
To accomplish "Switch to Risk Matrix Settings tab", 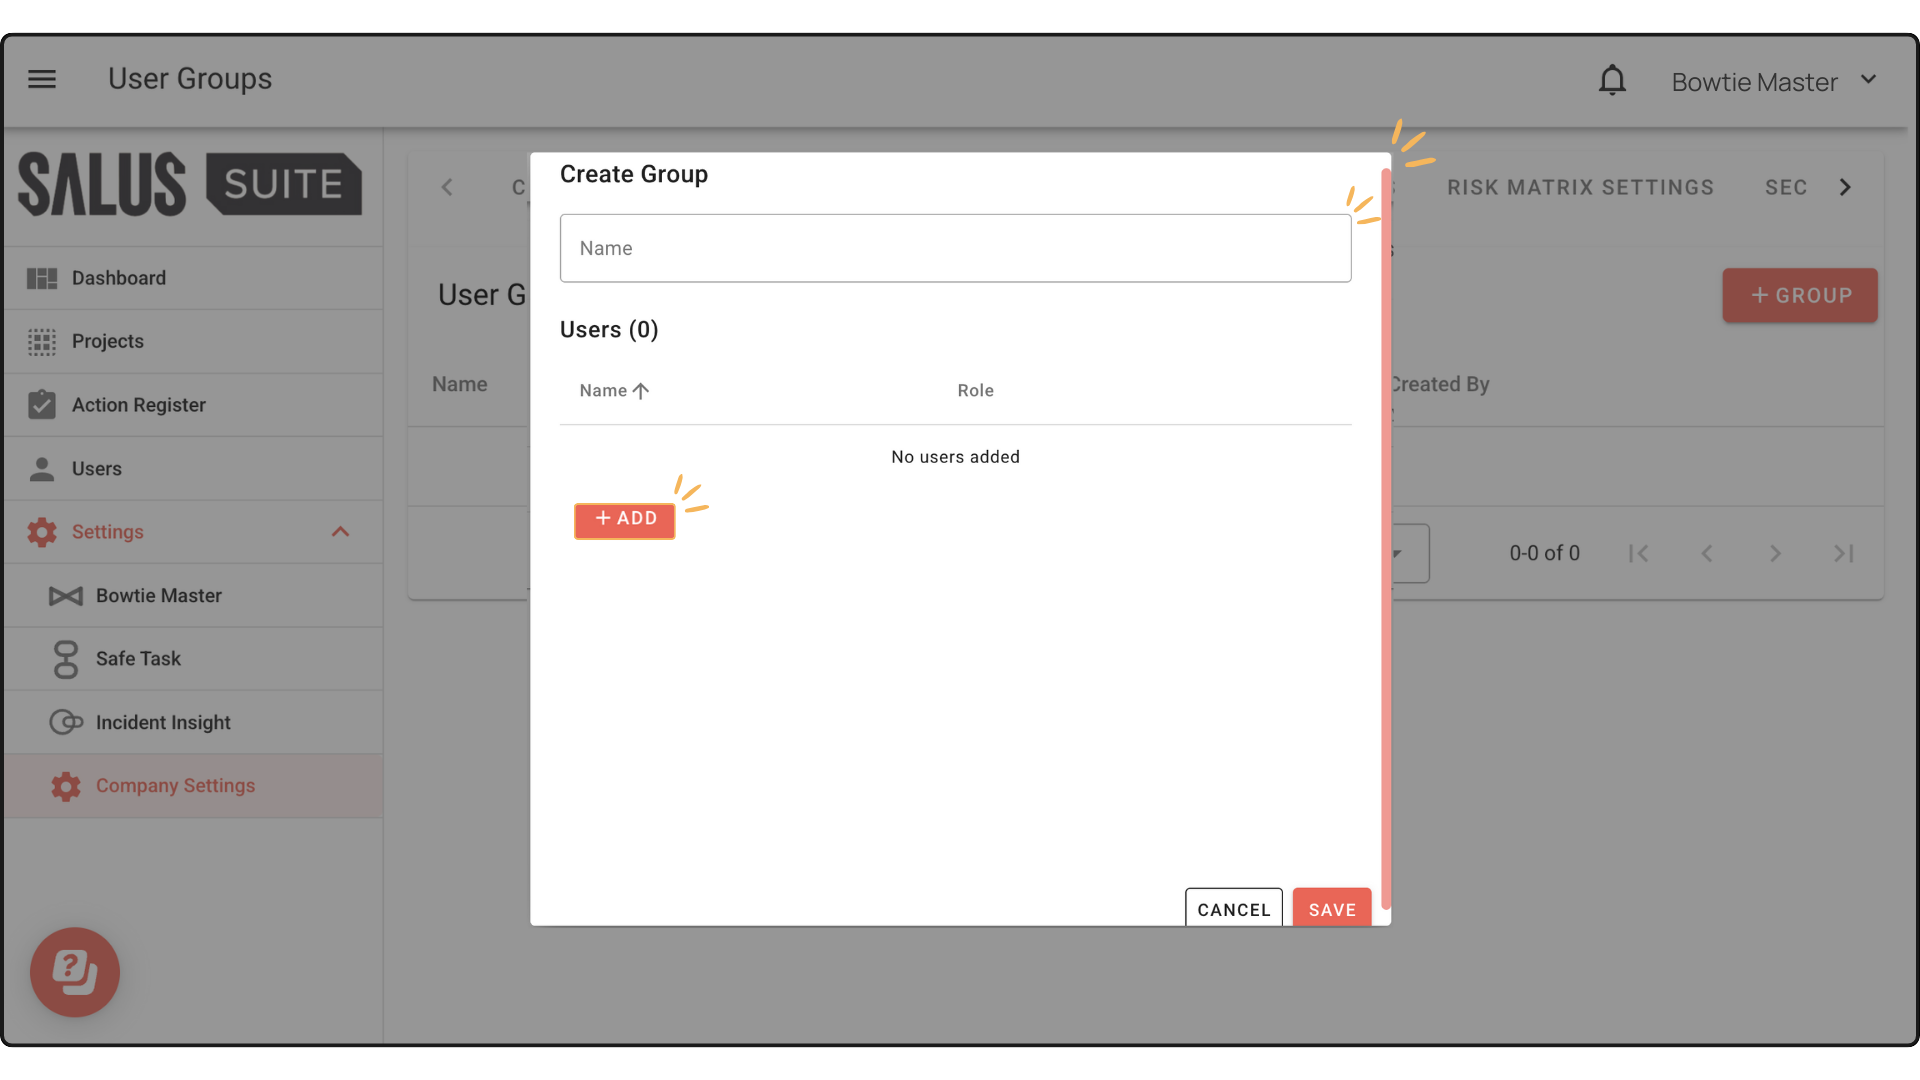I will coord(1580,188).
